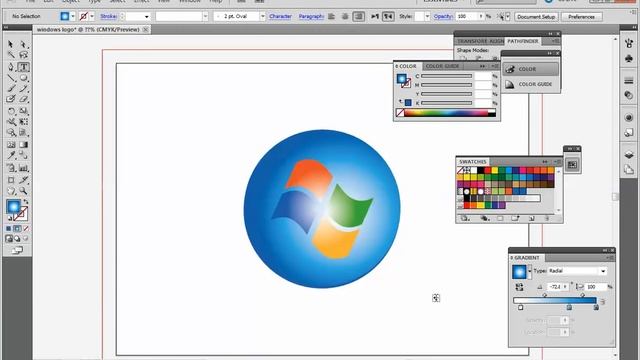Image resolution: width=640 pixels, height=360 pixels.
Task: Switch to the Pathfinder tab
Action: tap(522, 41)
